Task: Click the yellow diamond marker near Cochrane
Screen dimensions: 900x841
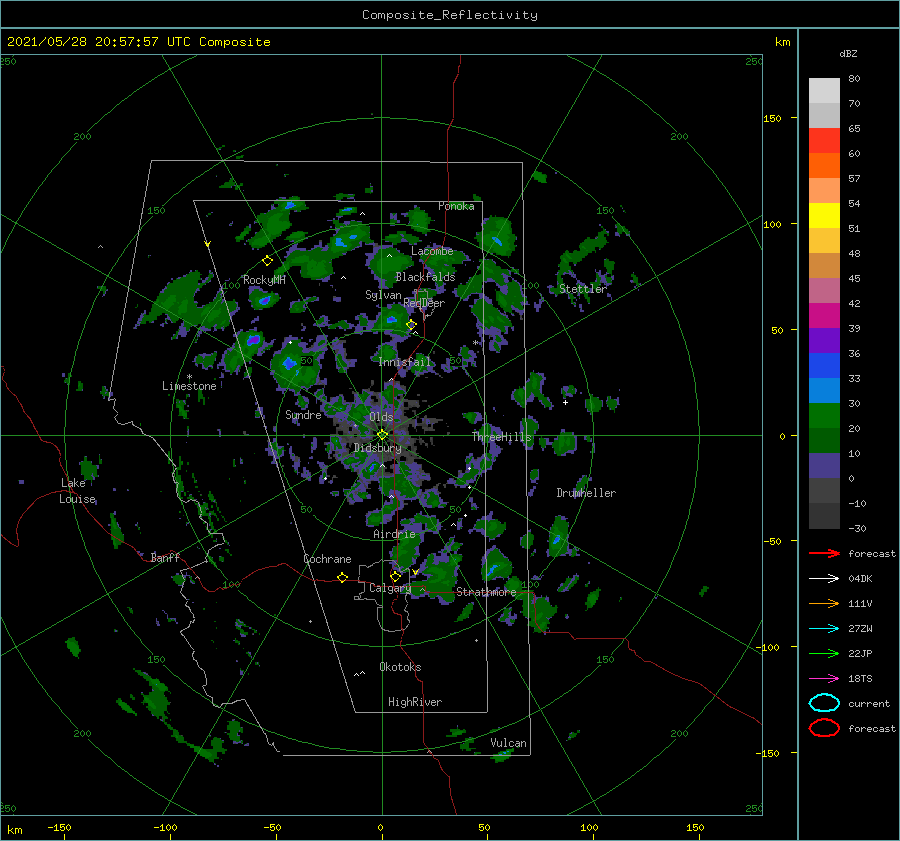Action: (x=342, y=577)
